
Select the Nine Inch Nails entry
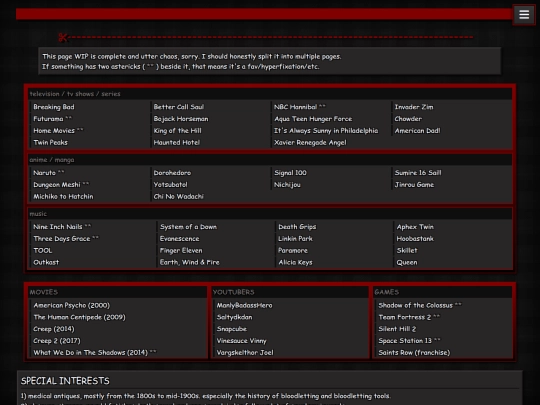[x=62, y=227]
